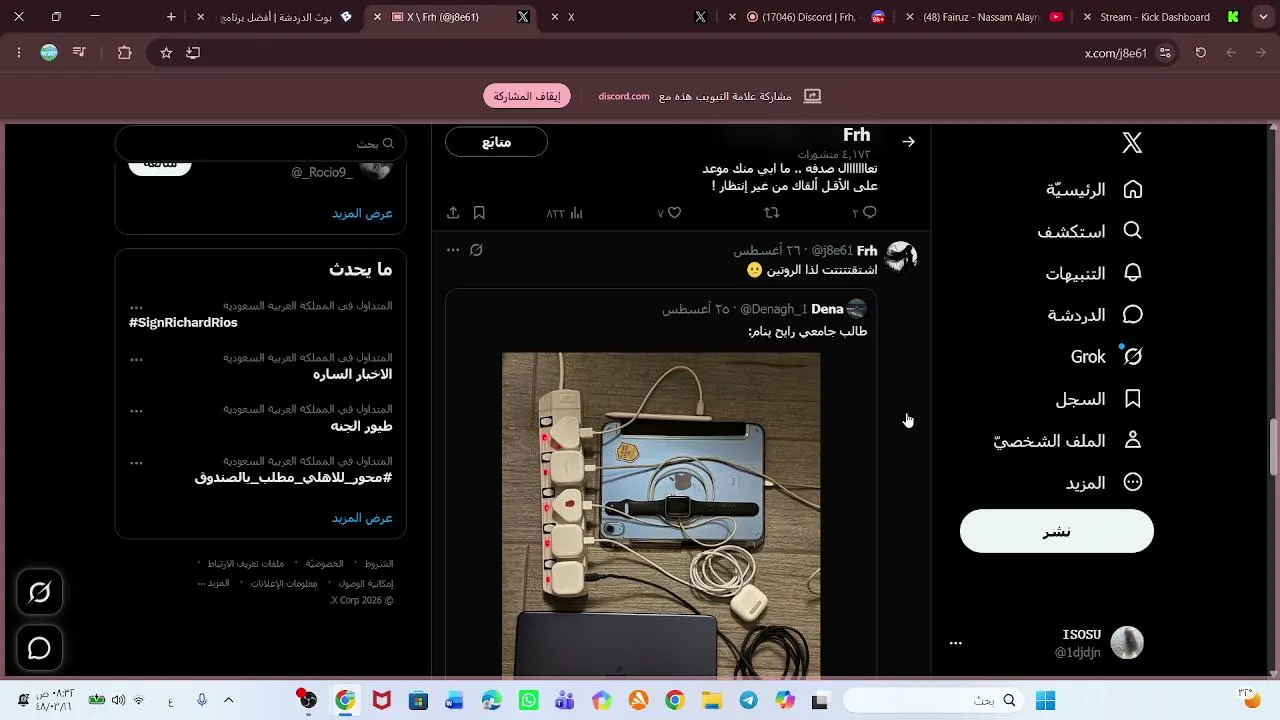This screenshot has width=1280, height=720.
Task: Open trend الاخبار الساره
Action: [x=352, y=375]
